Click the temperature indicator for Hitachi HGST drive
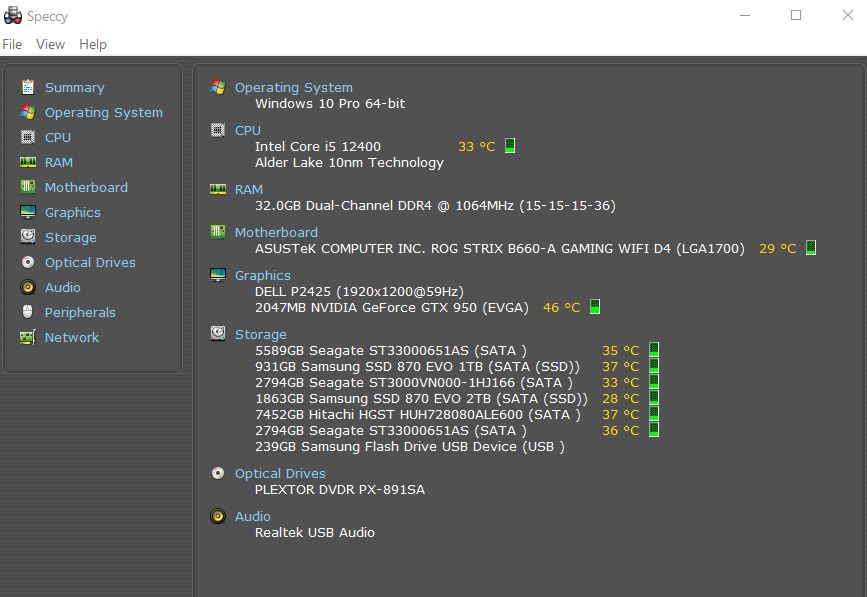Image resolution: width=867 pixels, height=597 pixels. 654,413
